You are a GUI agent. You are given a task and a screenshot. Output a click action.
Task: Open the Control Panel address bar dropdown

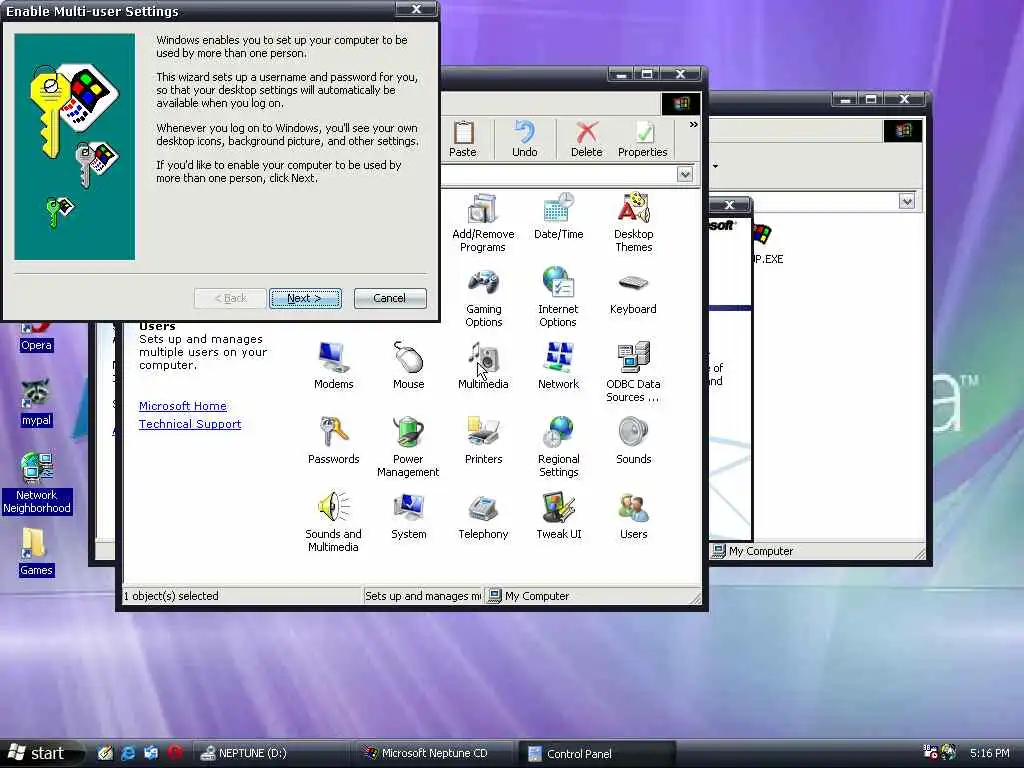point(684,174)
